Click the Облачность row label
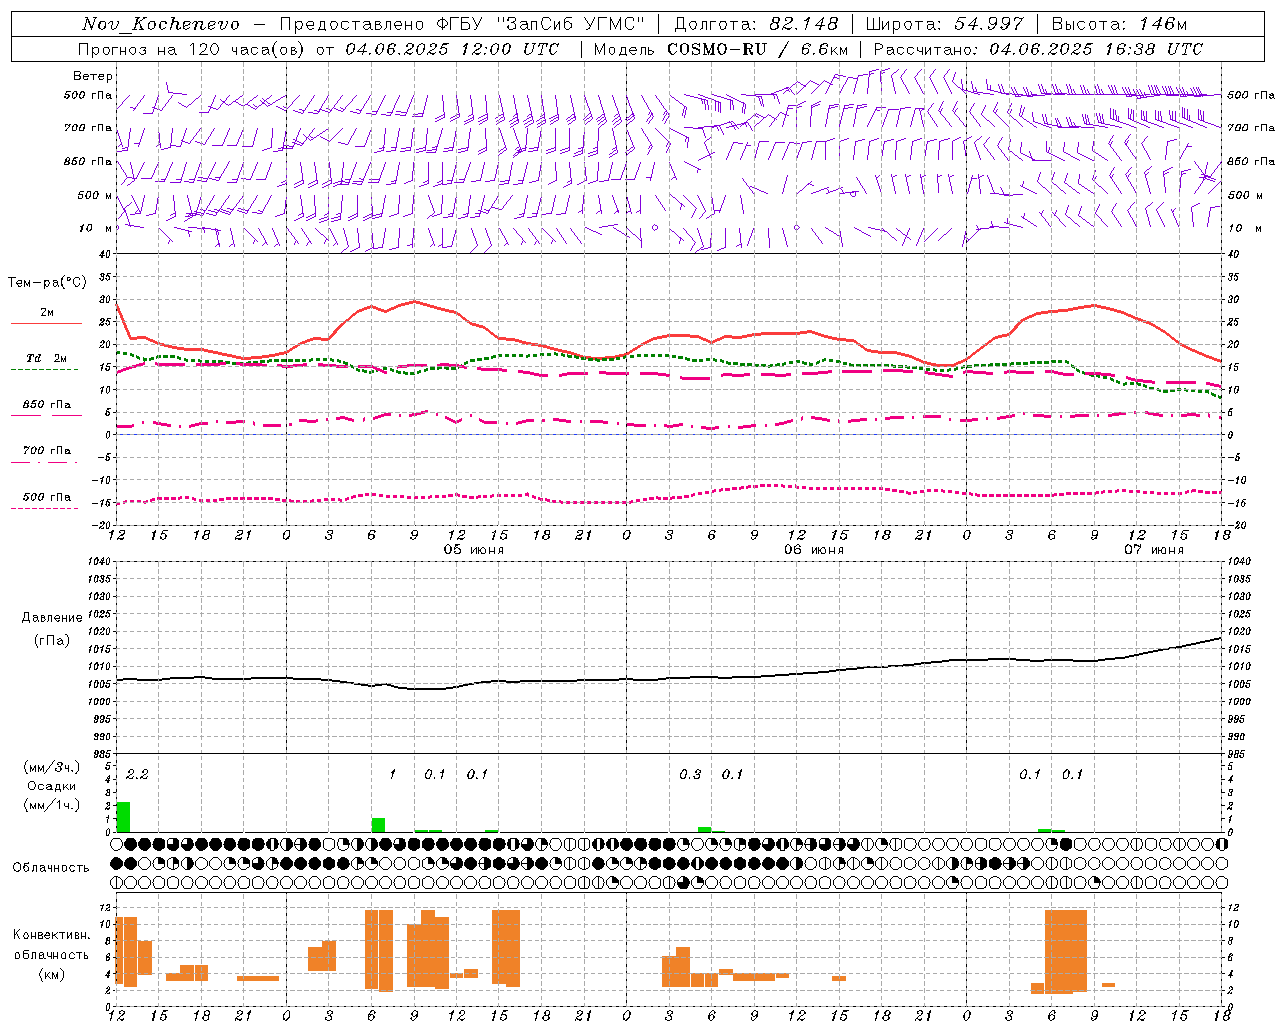Image resolution: width=1280 pixels, height=1024 pixels. click(51, 868)
